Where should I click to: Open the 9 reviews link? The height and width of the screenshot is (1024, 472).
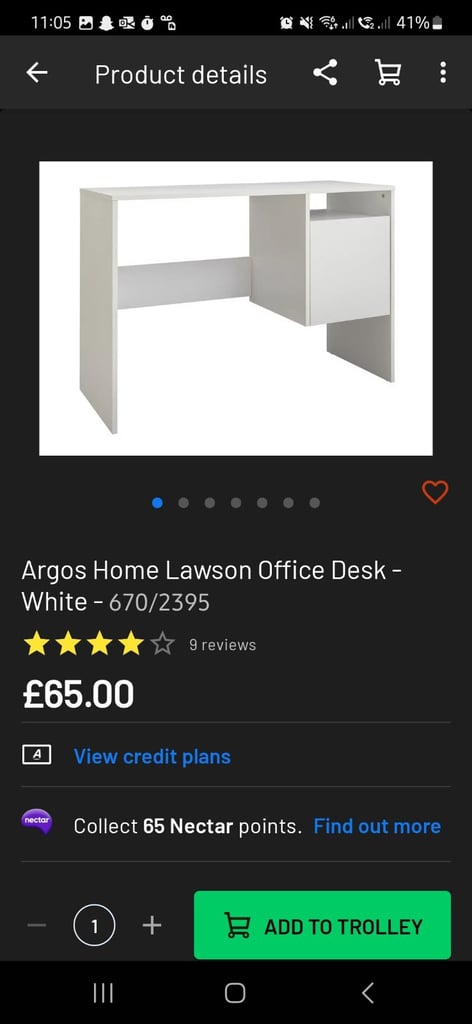(222, 645)
